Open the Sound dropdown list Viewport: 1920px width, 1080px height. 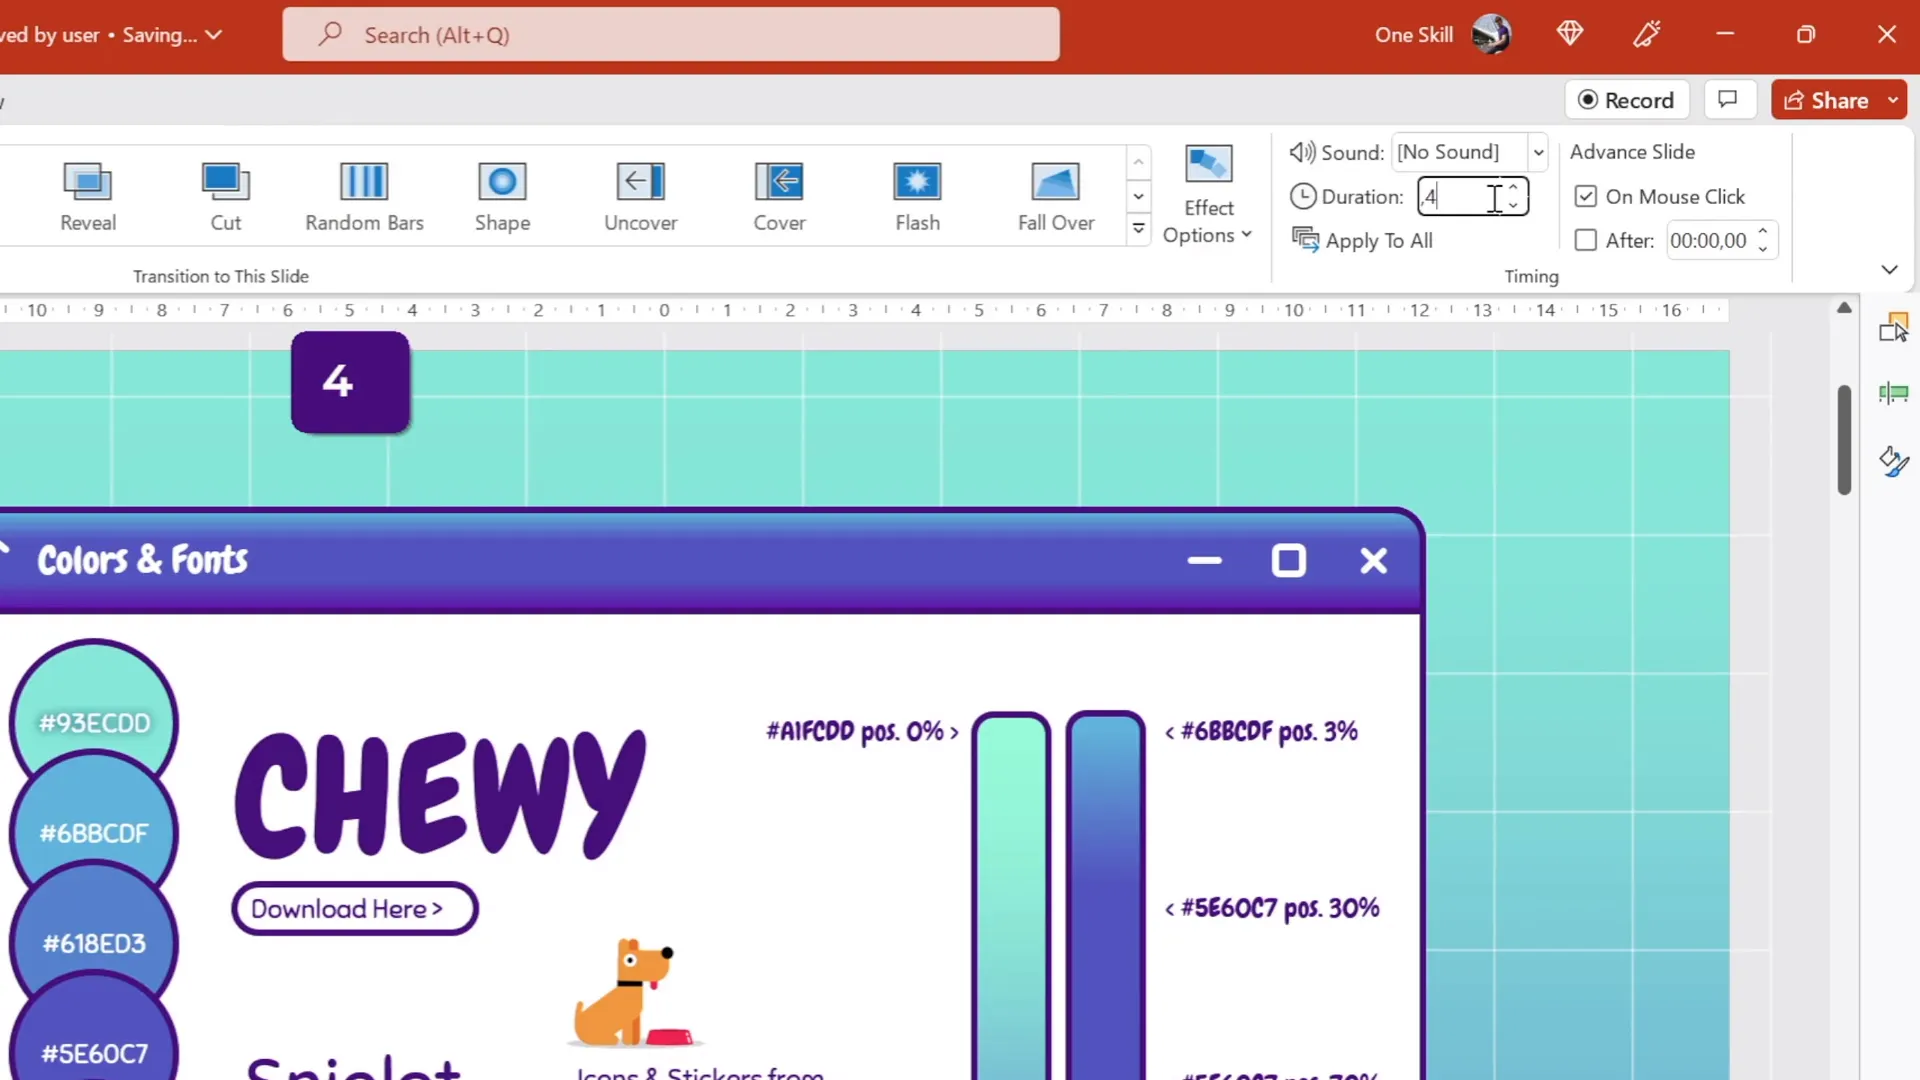(1538, 152)
